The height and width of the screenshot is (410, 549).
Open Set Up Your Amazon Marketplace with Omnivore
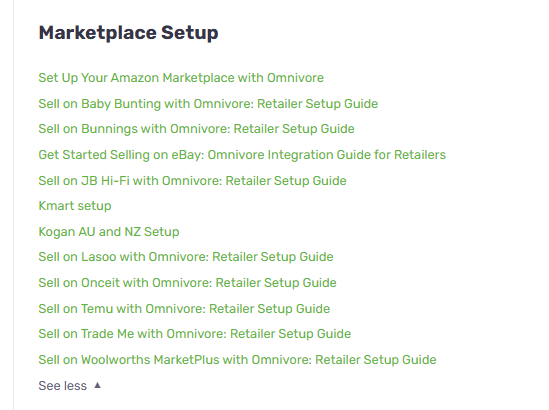[181, 78]
